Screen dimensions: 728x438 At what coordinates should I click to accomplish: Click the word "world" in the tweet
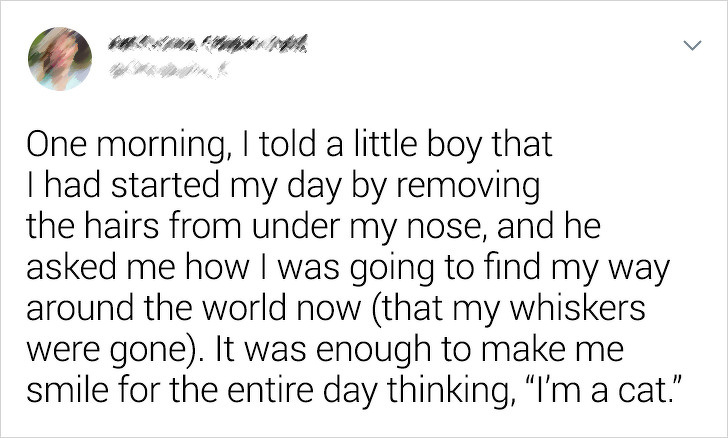[245, 308]
